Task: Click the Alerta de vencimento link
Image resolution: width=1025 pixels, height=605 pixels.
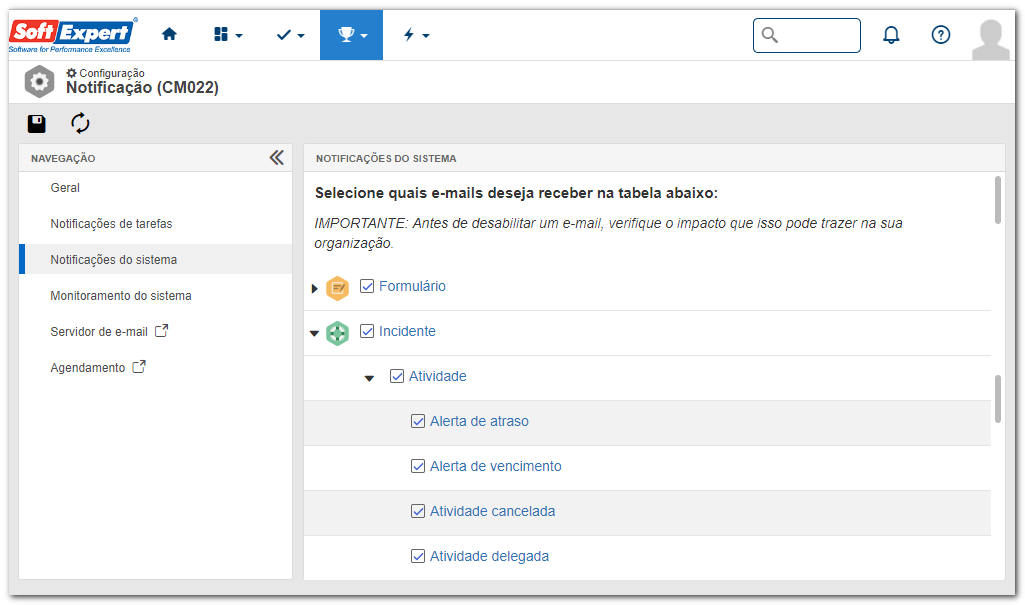Action: (x=496, y=466)
